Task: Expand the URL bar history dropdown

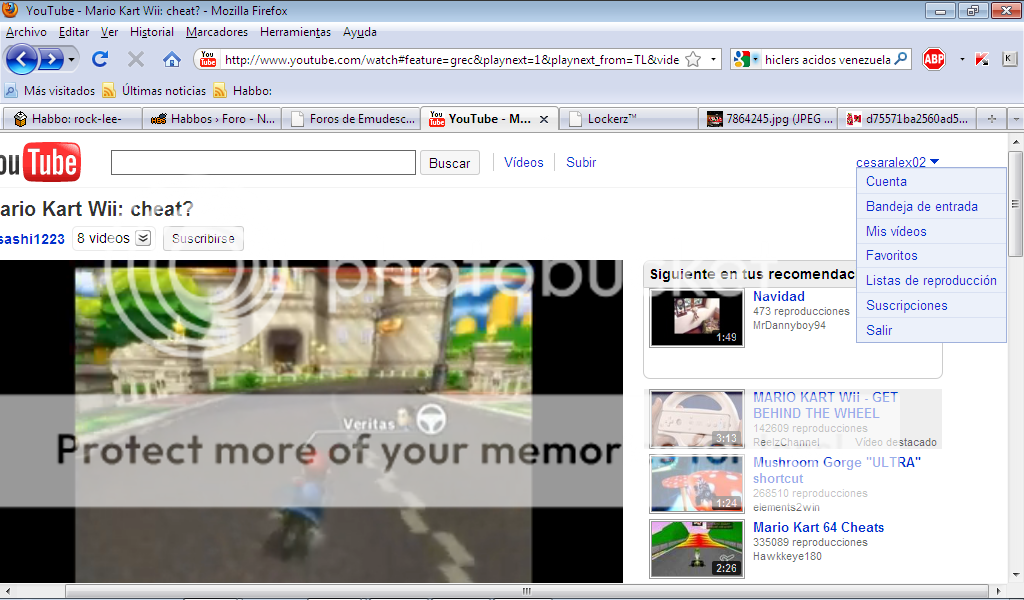Action: 713,60
